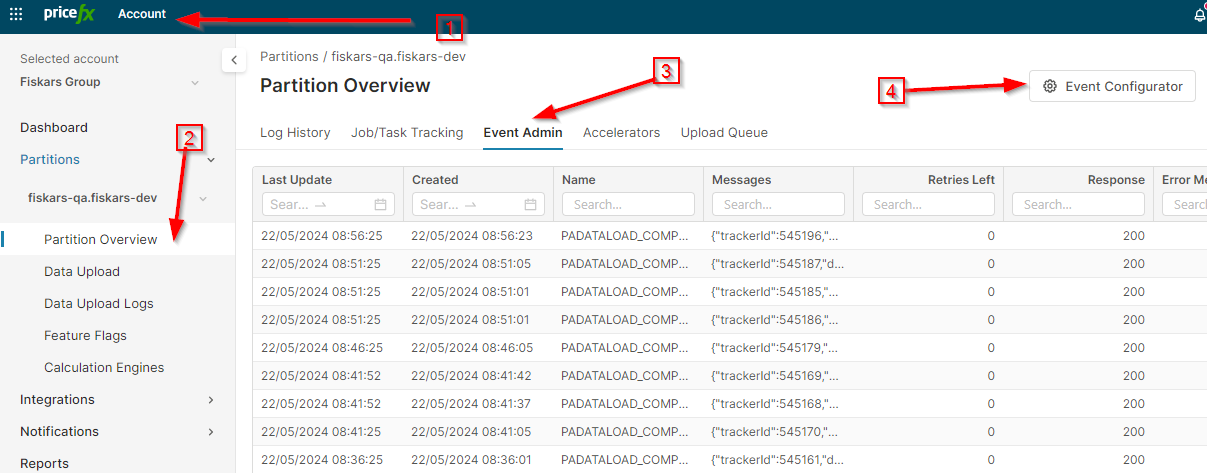1207x473 pixels.
Task: Expand the Integrations menu arrow
Action: 210,400
